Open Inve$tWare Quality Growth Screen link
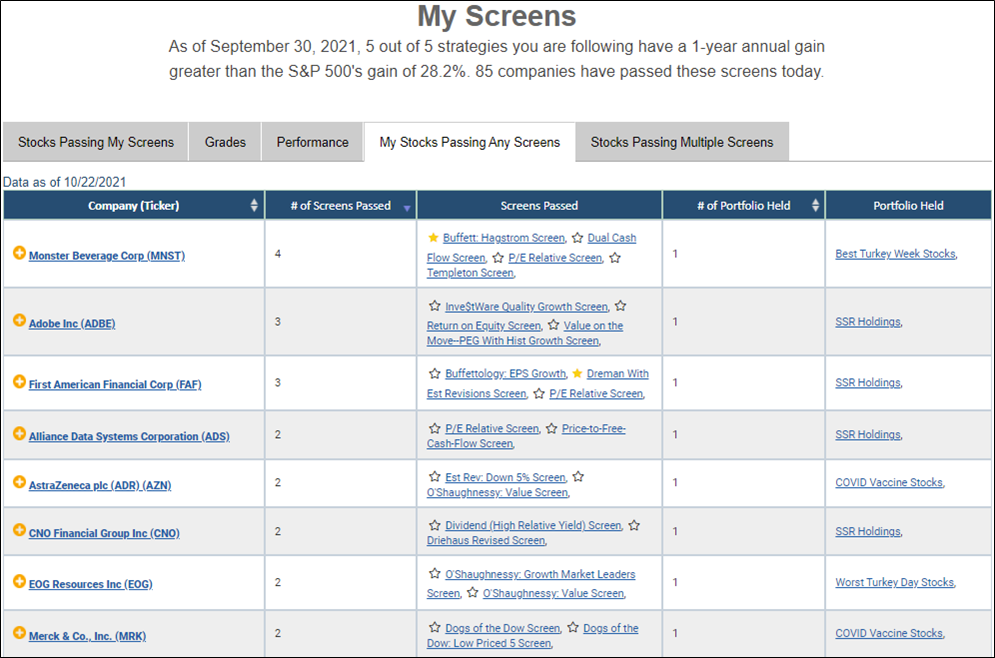The image size is (995, 658). (527, 306)
